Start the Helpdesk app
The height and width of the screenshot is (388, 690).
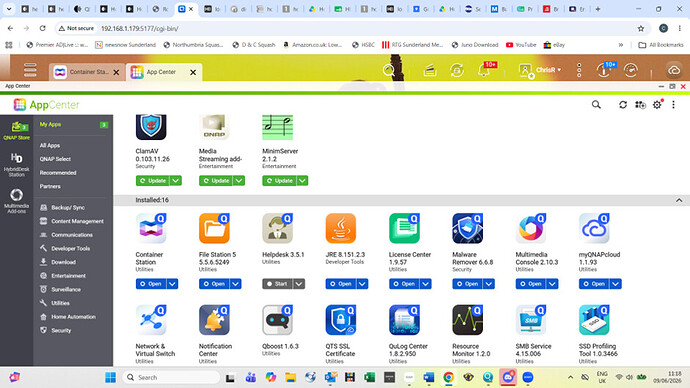pyautogui.click(x=278, y=284)
